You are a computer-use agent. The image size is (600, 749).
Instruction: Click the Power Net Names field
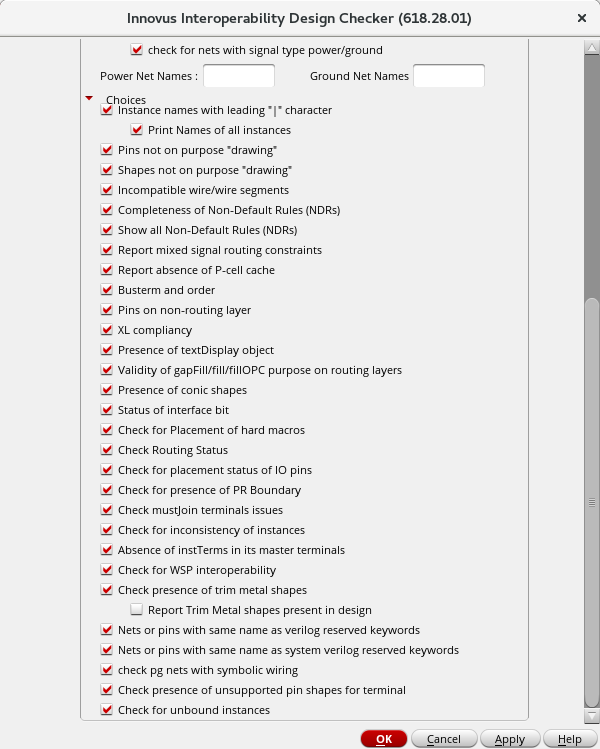click(239, 76)
